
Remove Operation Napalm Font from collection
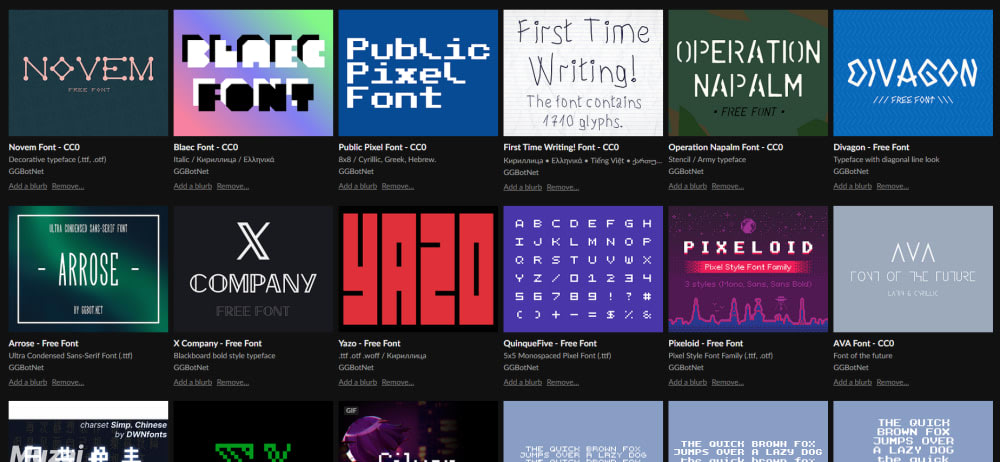coord(728,186)
